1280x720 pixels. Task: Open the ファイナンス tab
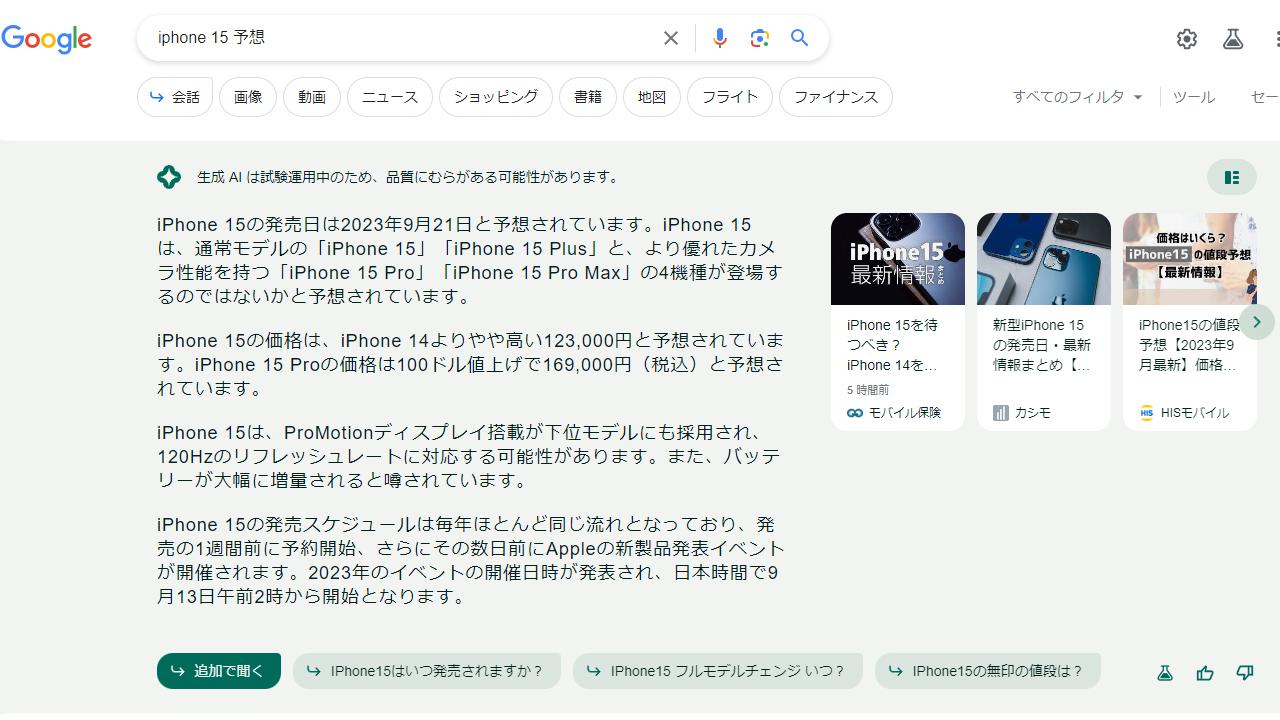pos(836,97)
